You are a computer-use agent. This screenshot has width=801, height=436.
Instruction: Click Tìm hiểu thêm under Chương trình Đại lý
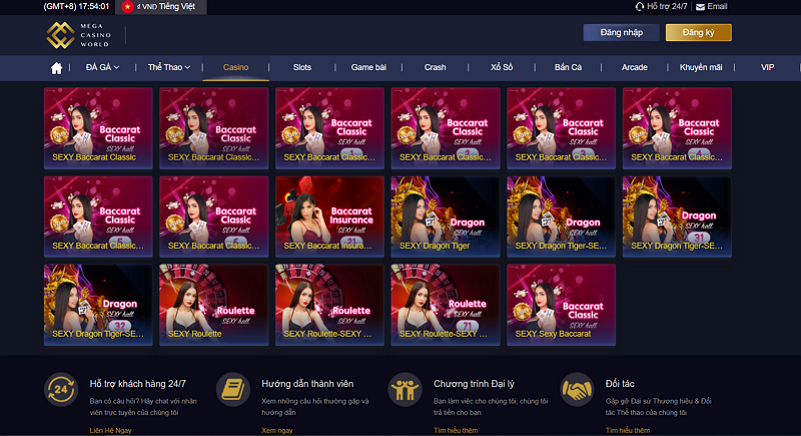pyautogui.click(x=456, y=430)
